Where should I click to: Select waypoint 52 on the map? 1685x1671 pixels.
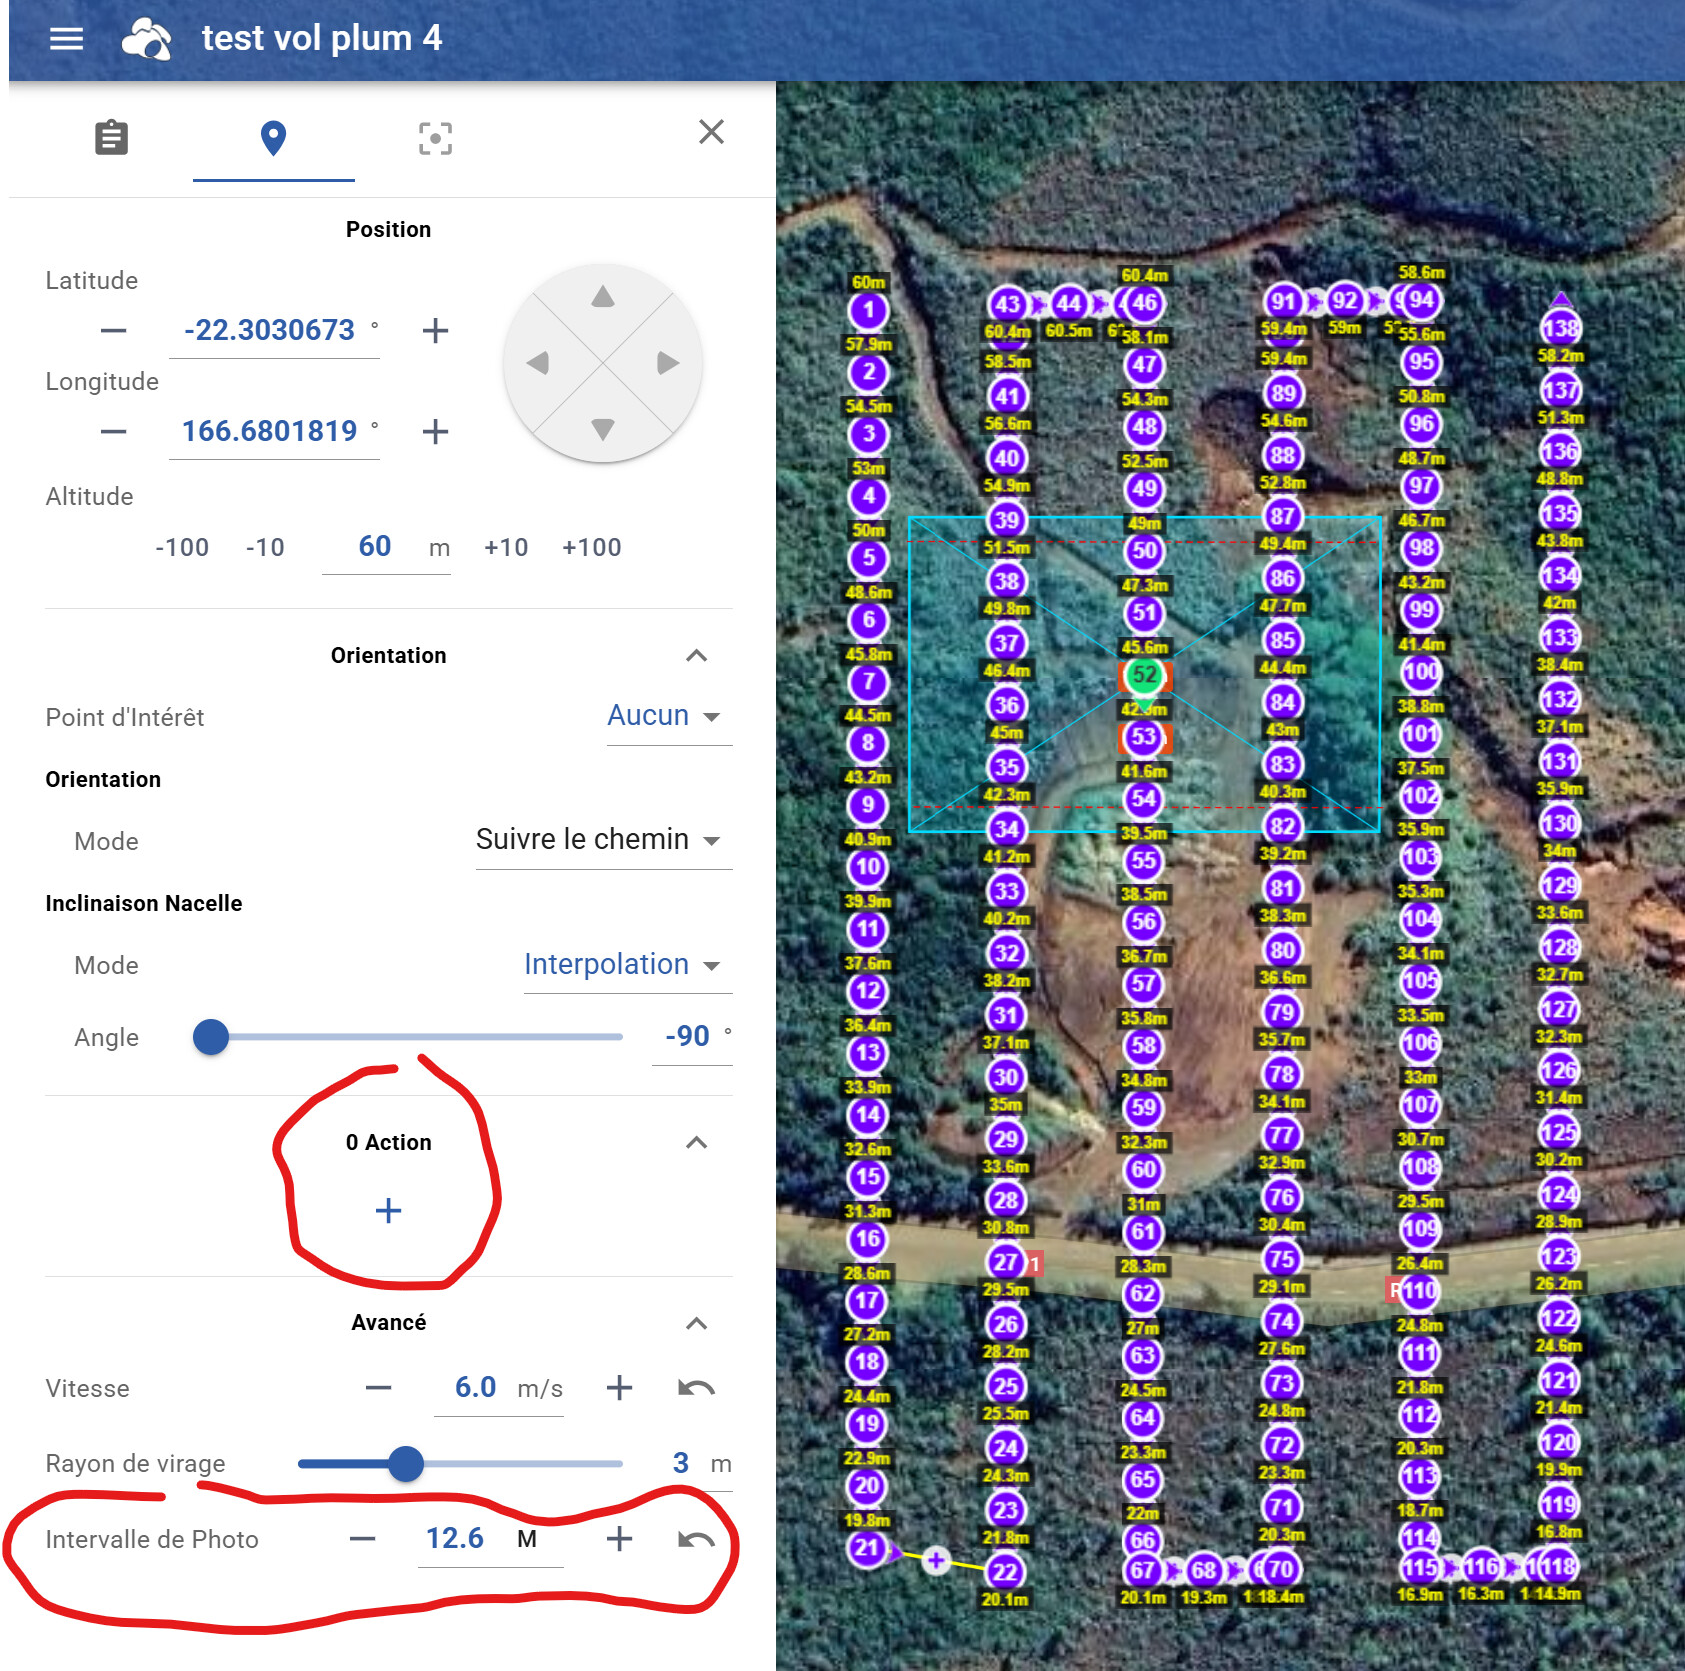[x=1144, y=675]
